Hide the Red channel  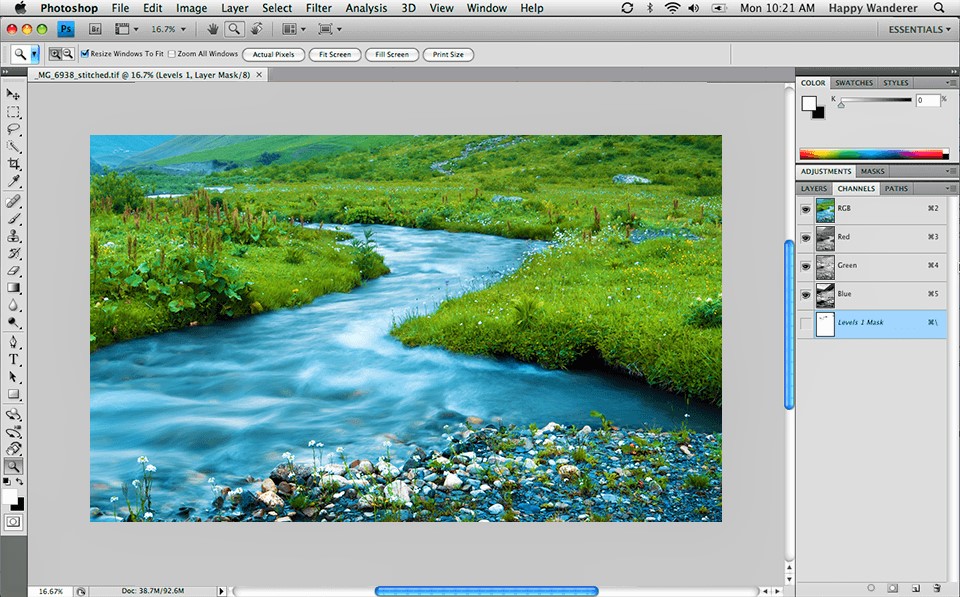pyautogui.click(x=805, y=237)
